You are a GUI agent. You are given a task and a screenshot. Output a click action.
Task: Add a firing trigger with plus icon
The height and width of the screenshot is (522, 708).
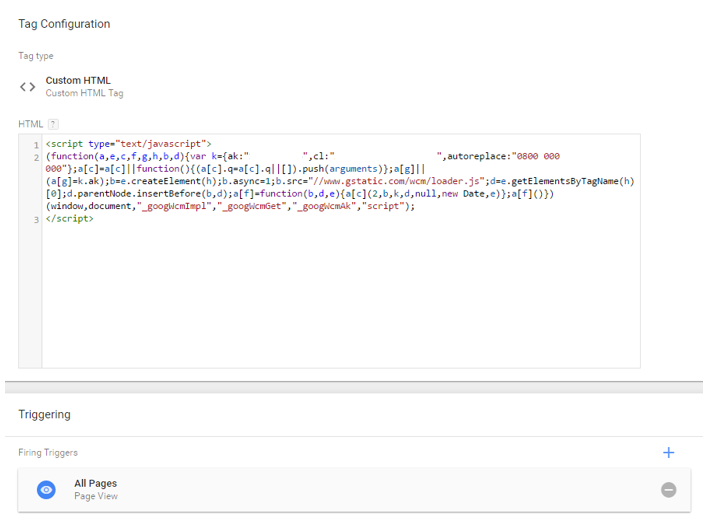click(668, 452)
